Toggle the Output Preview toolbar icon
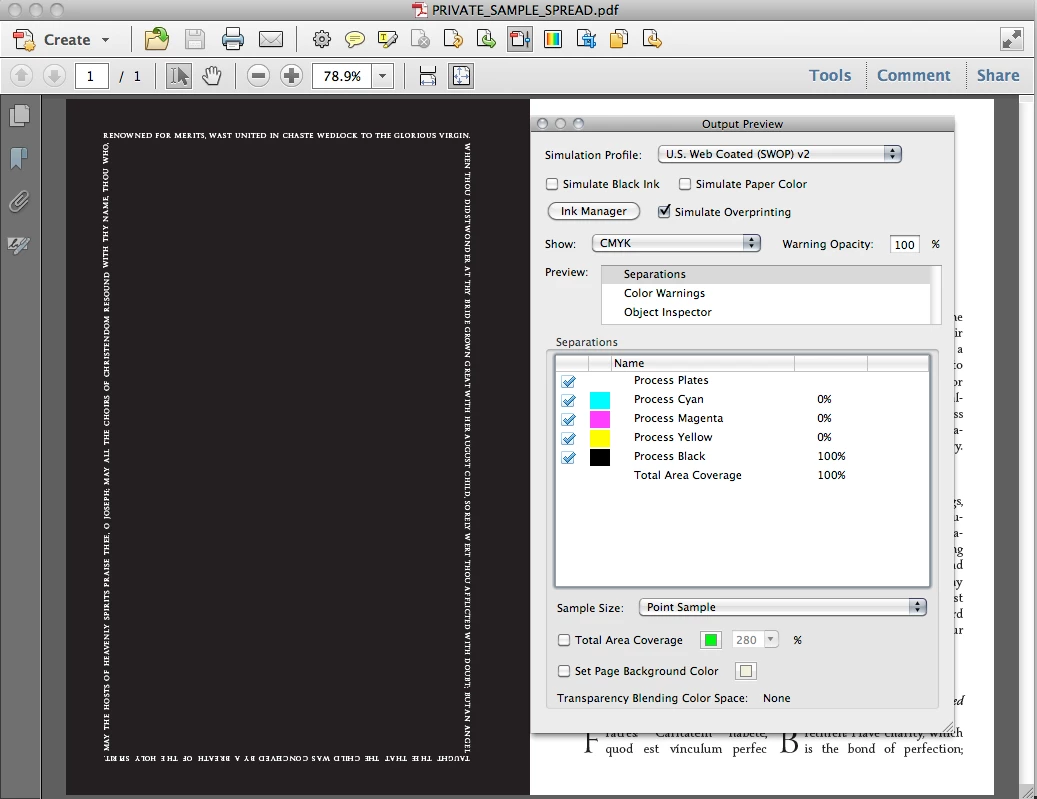 click(x=520, y=40)
